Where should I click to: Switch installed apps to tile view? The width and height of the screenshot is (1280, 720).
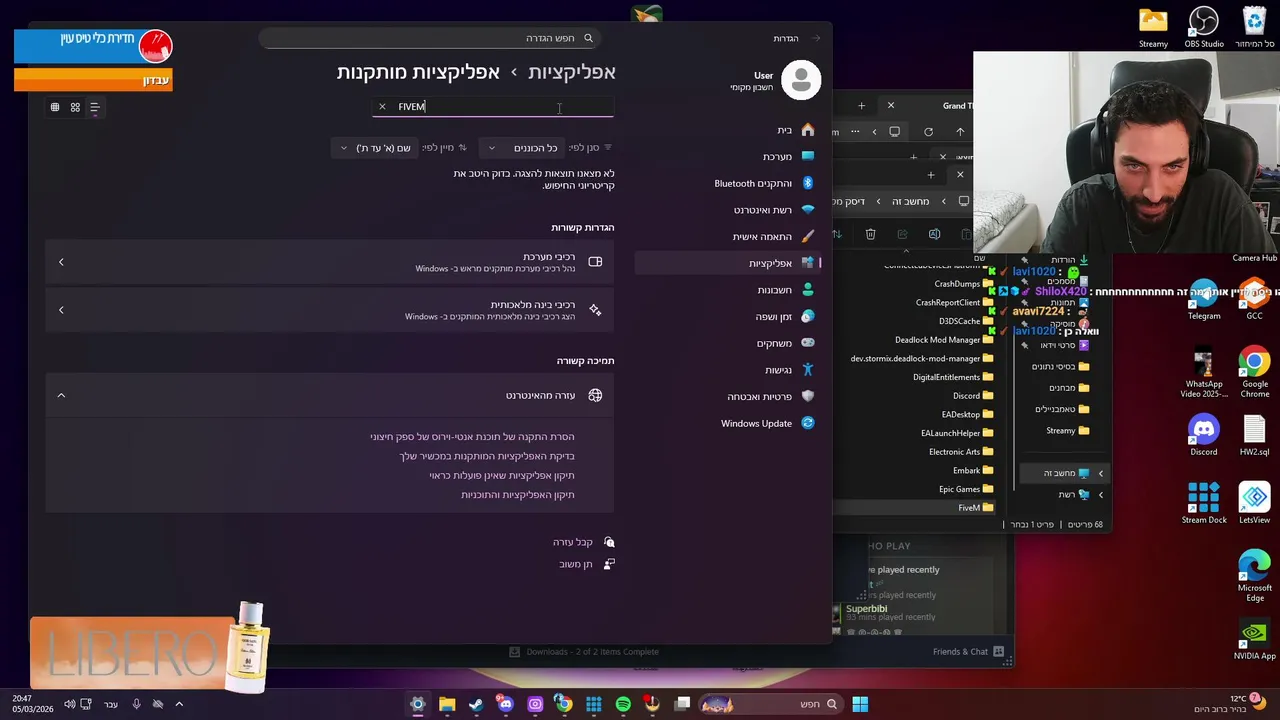(x=55, y=107)
